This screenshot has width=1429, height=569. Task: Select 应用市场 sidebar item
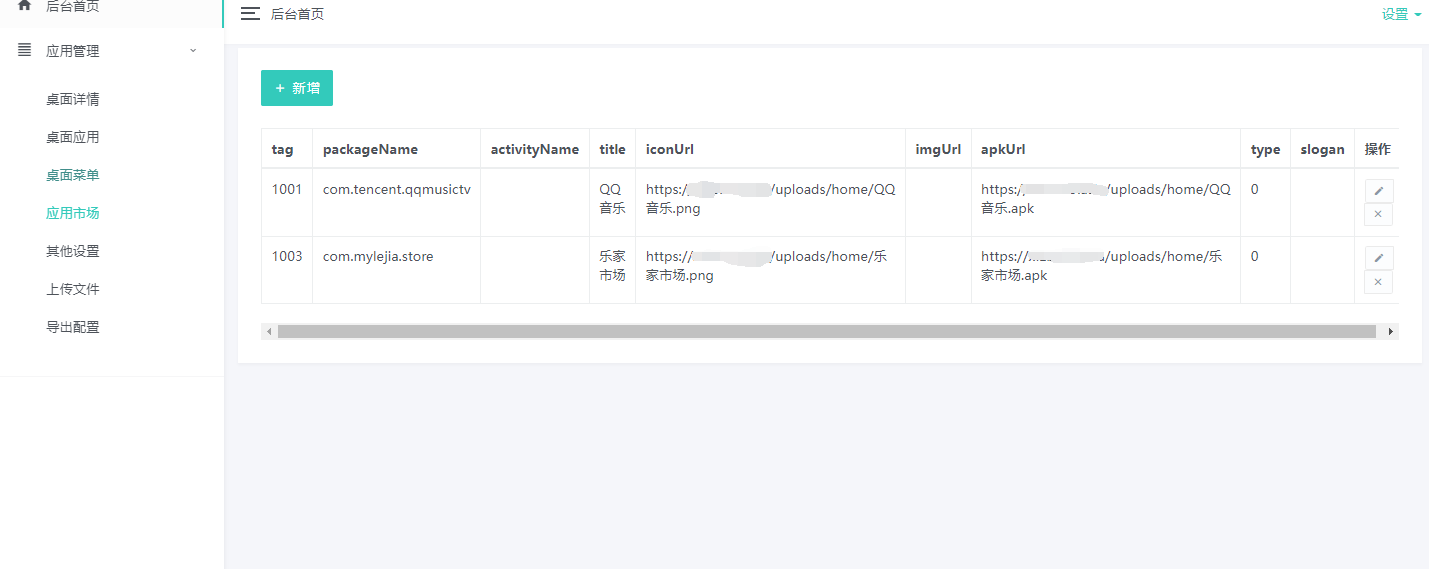pyautogui.click(x=73, y=213)
